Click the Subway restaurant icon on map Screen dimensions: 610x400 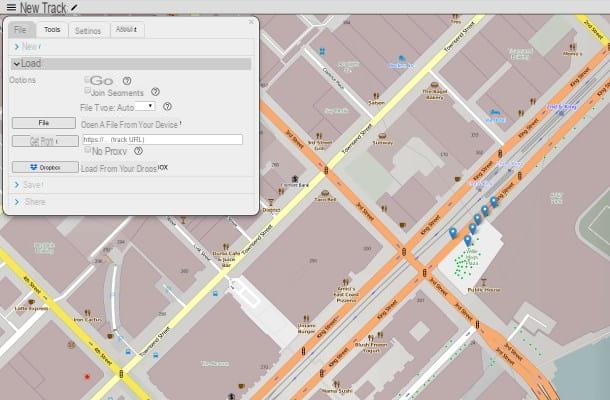tap(382, 136)
